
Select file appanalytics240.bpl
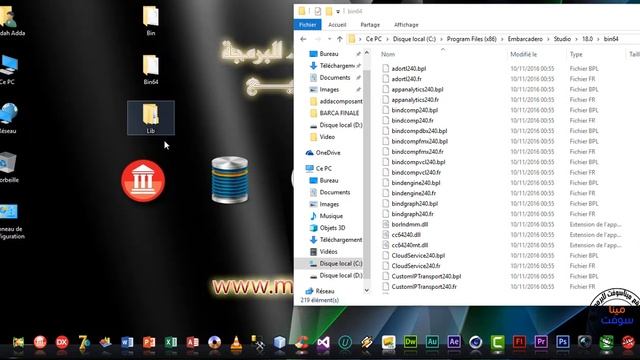pyautogui.click(x=413, y=89)
